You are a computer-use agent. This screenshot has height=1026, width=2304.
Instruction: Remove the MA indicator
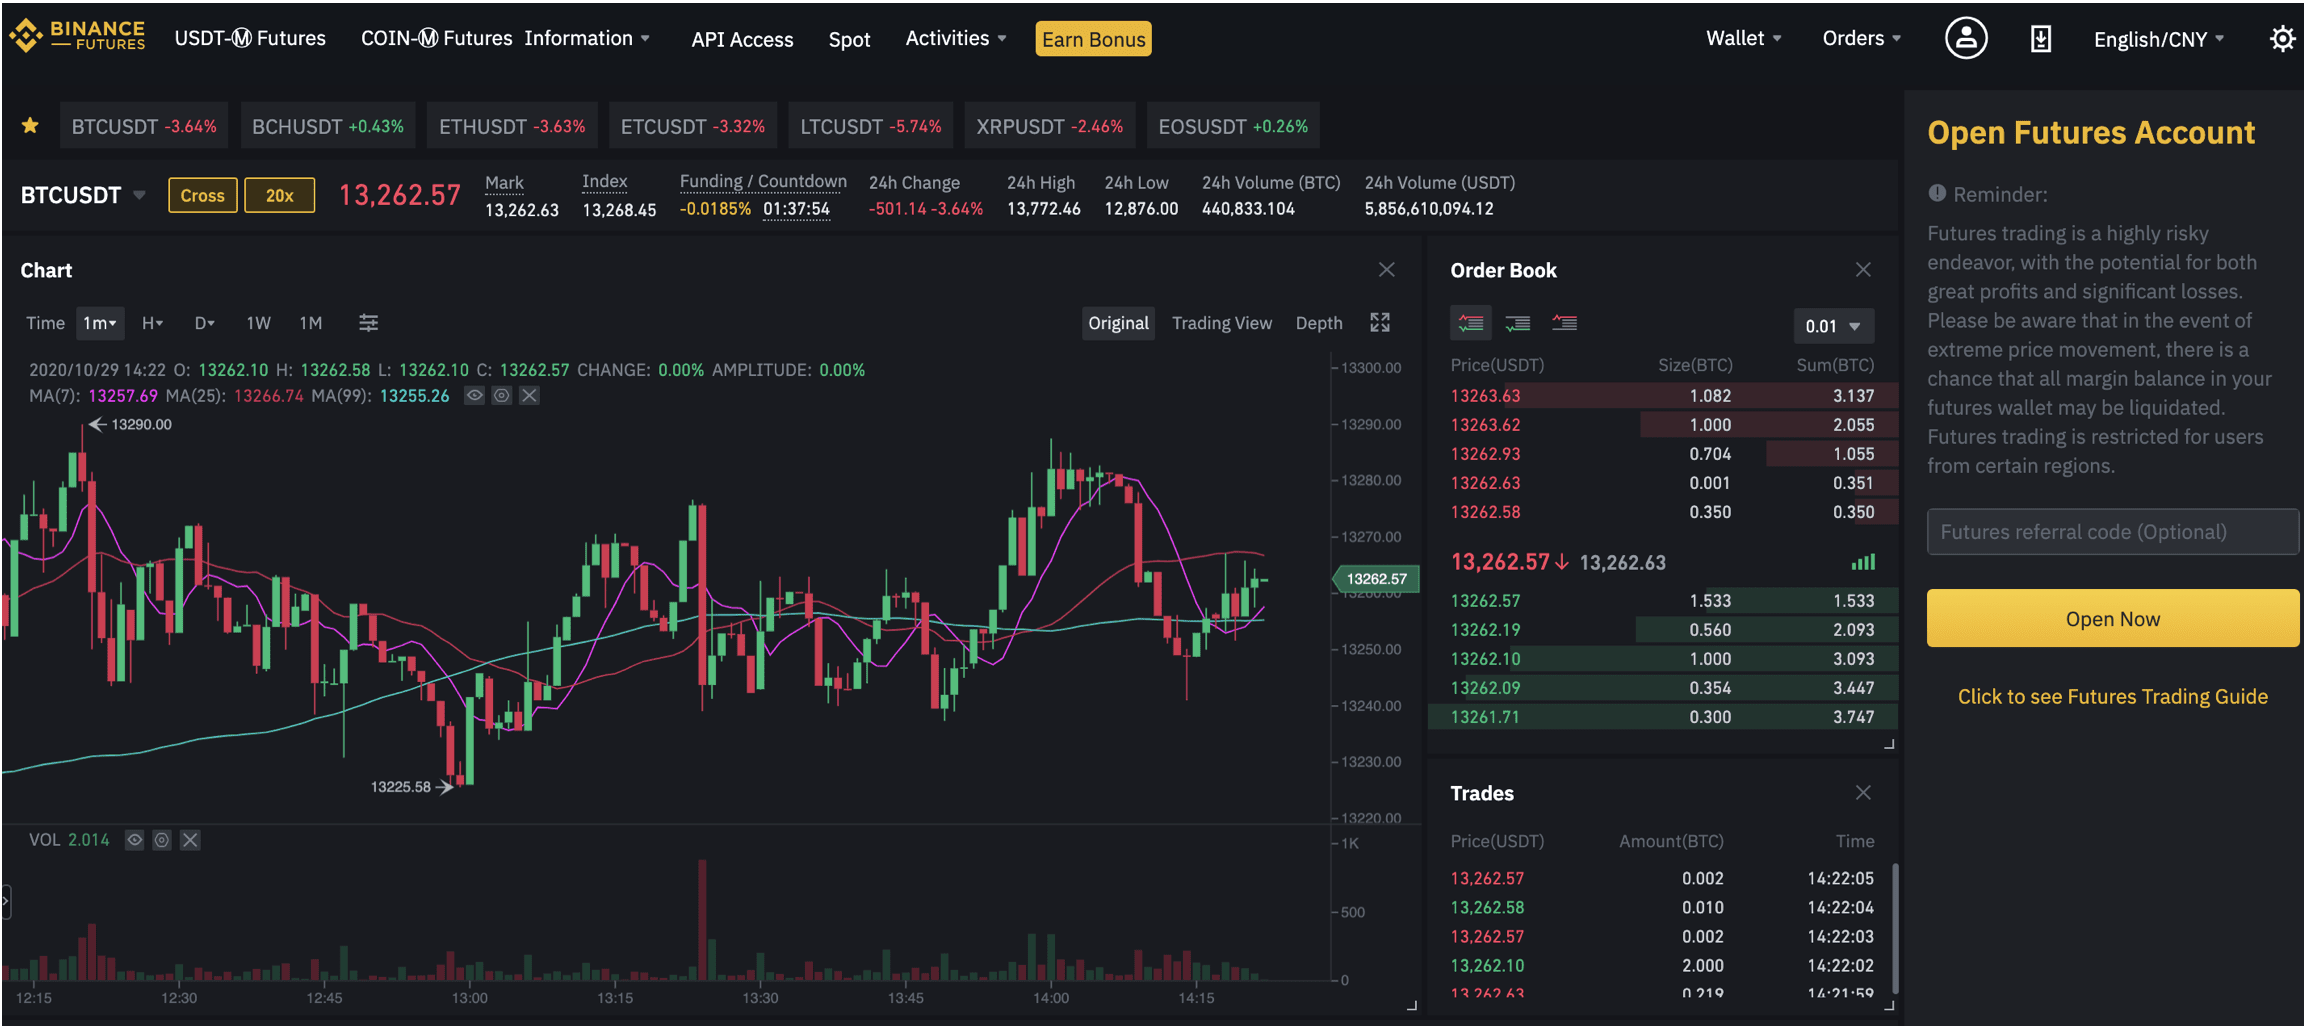(x=529, y=395)
